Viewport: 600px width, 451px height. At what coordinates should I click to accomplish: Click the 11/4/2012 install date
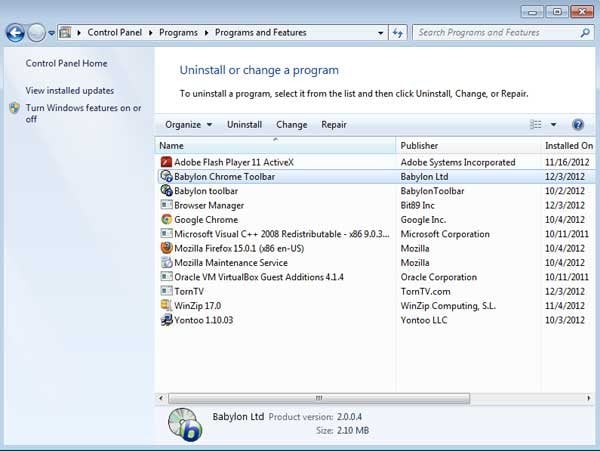coord(565,306)
